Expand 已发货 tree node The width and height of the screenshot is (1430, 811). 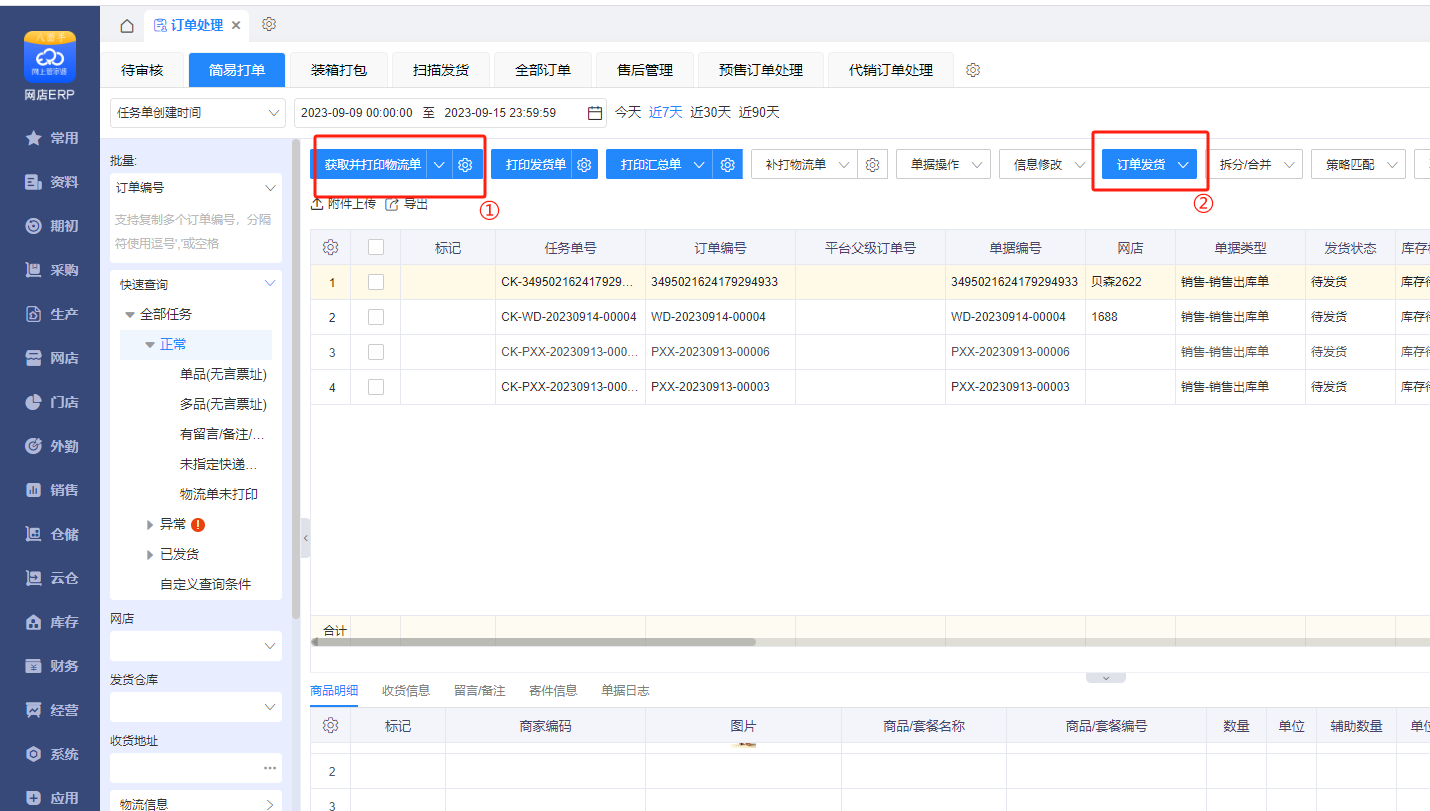tap(150, 554)
